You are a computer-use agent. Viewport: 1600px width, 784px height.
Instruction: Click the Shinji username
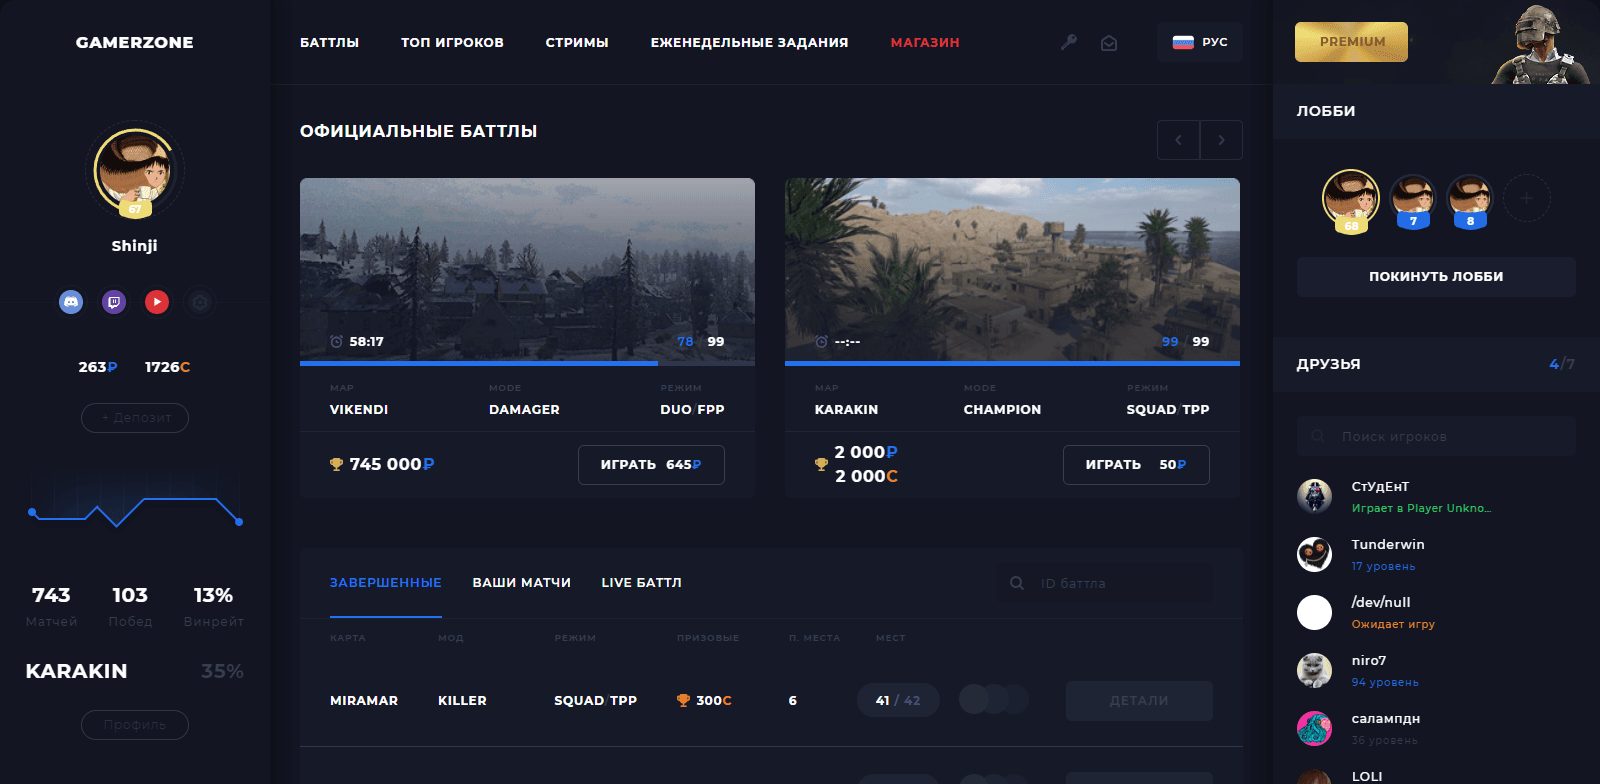point(135,245)
